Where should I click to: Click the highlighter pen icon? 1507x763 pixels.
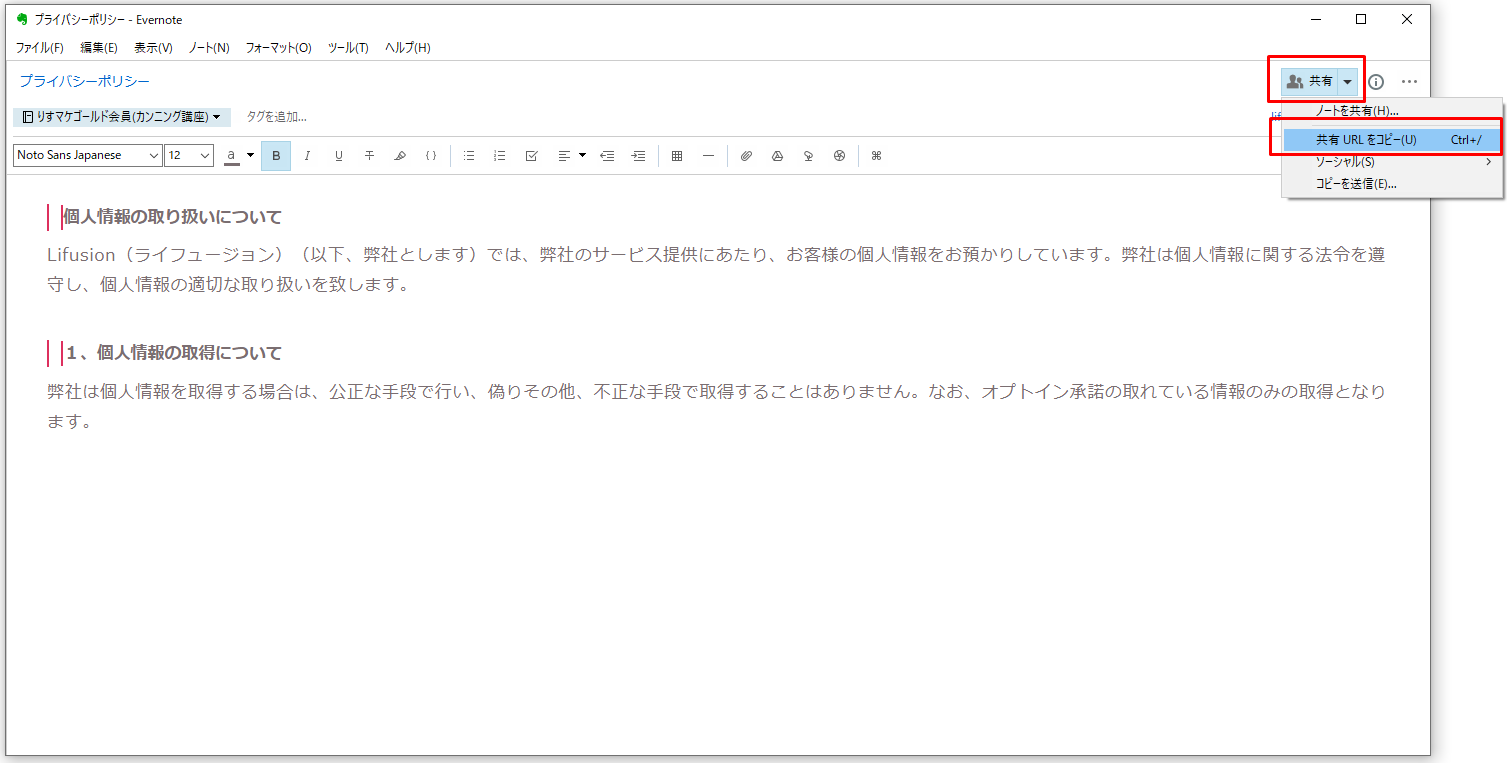tap(400, 156)
